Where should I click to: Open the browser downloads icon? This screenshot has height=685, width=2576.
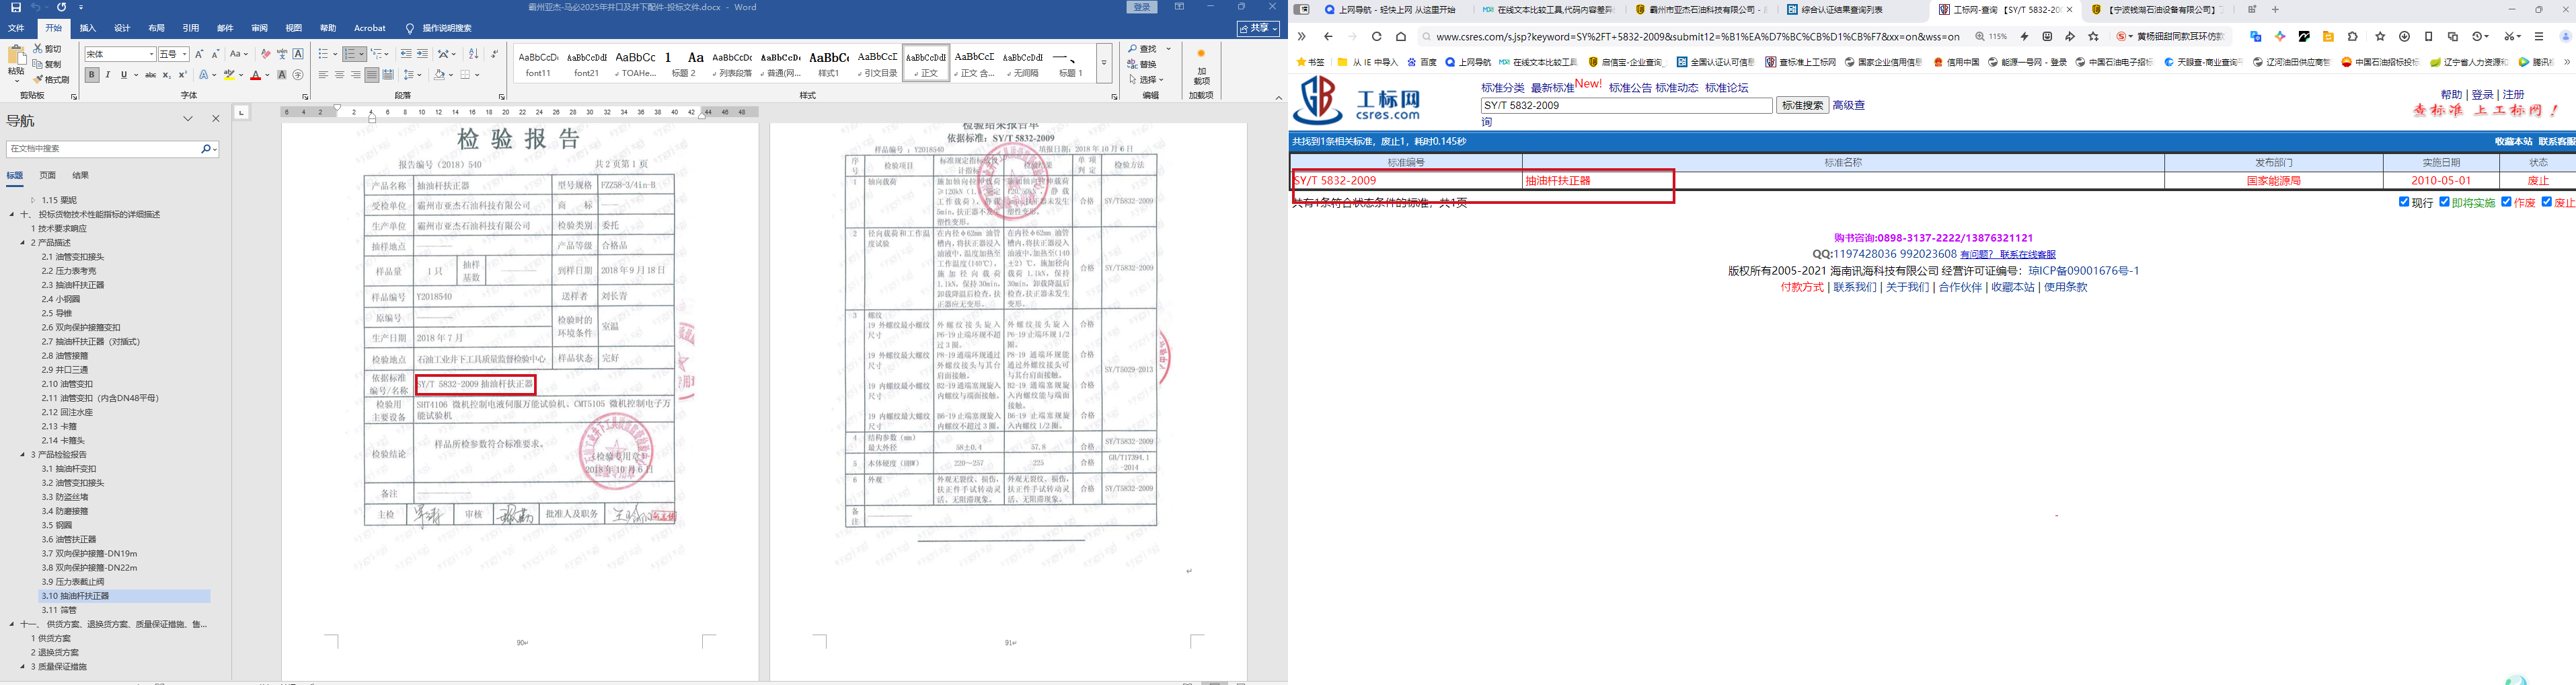pyautogui.click(x=2404, y=37)
